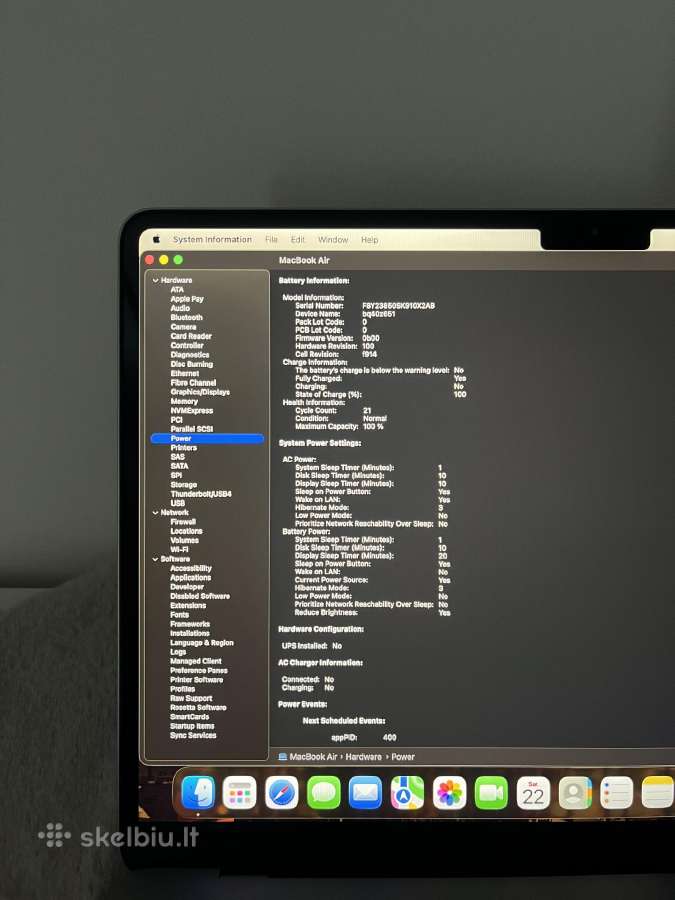675x900 pixels.
Task: Collapse the Hardware section
Action: (155, 280)
